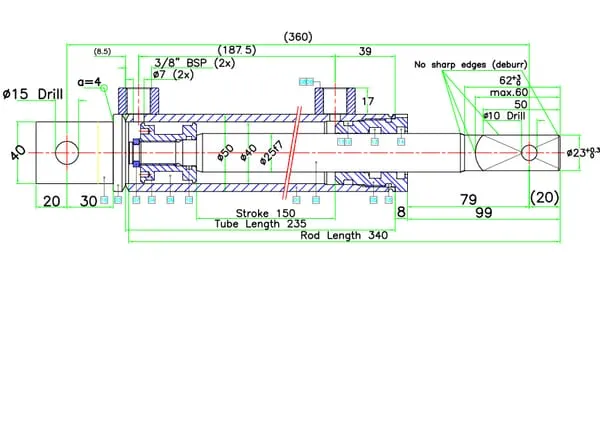Select the No sharp edges (deburr) note

click(471, 65)
